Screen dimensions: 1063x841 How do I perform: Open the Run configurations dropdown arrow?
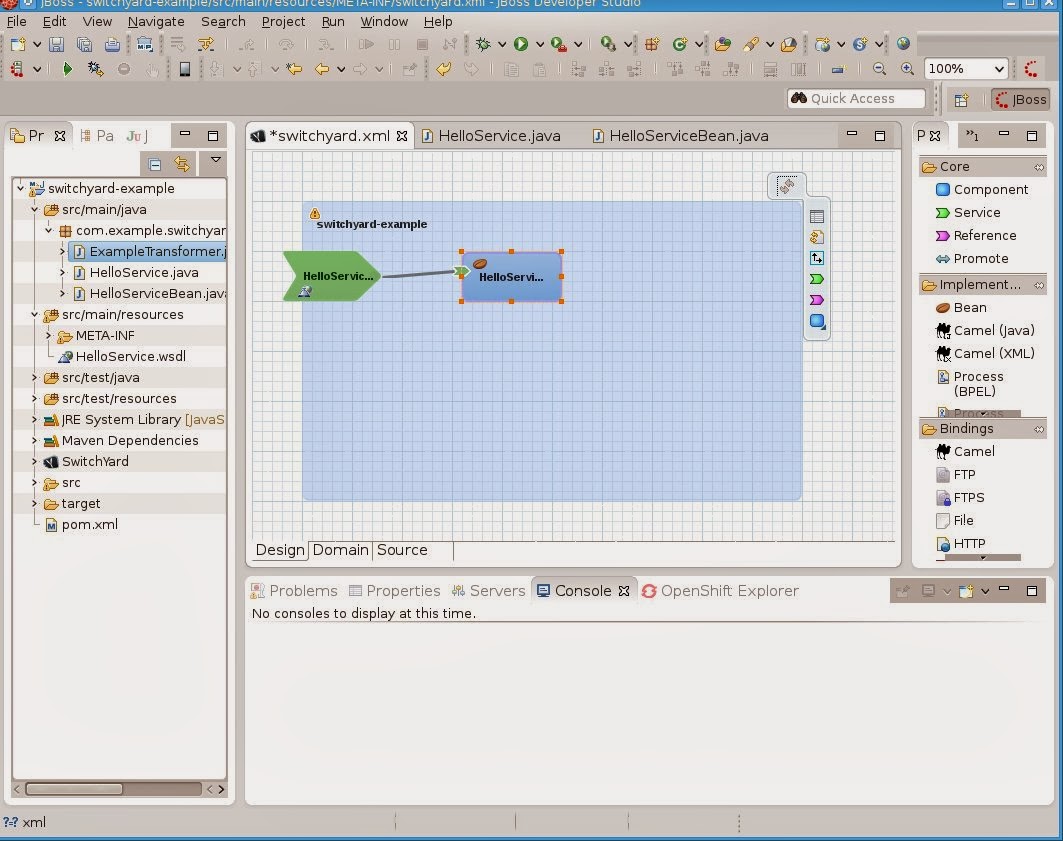tap(540, 44)
